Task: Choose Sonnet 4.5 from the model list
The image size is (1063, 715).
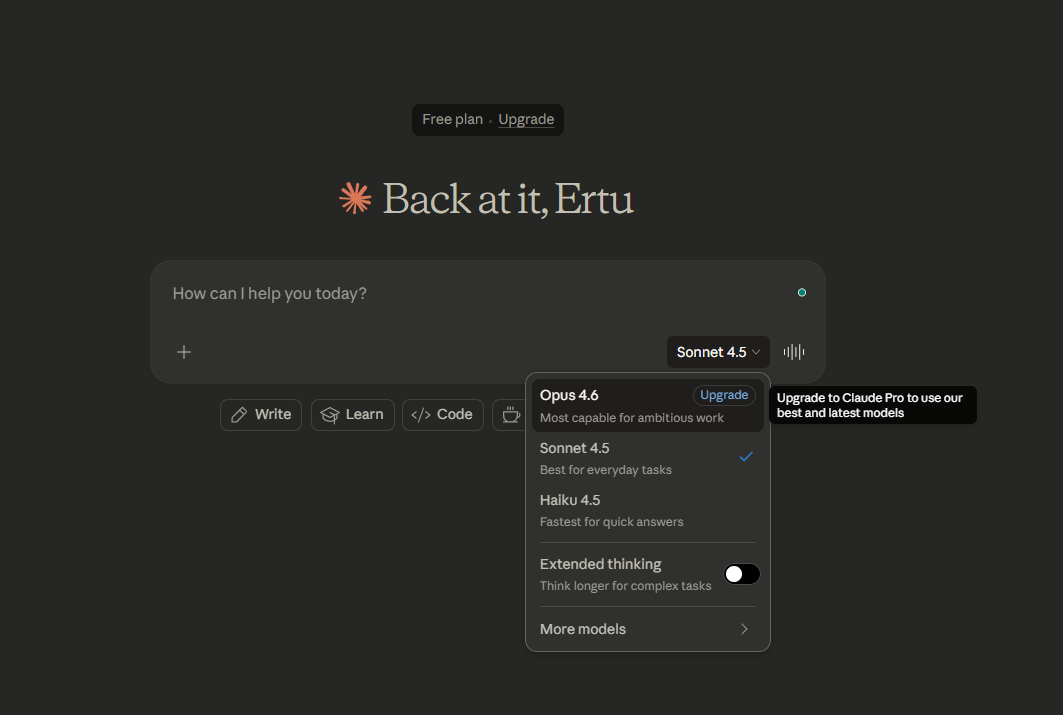Action: (647, 458)
